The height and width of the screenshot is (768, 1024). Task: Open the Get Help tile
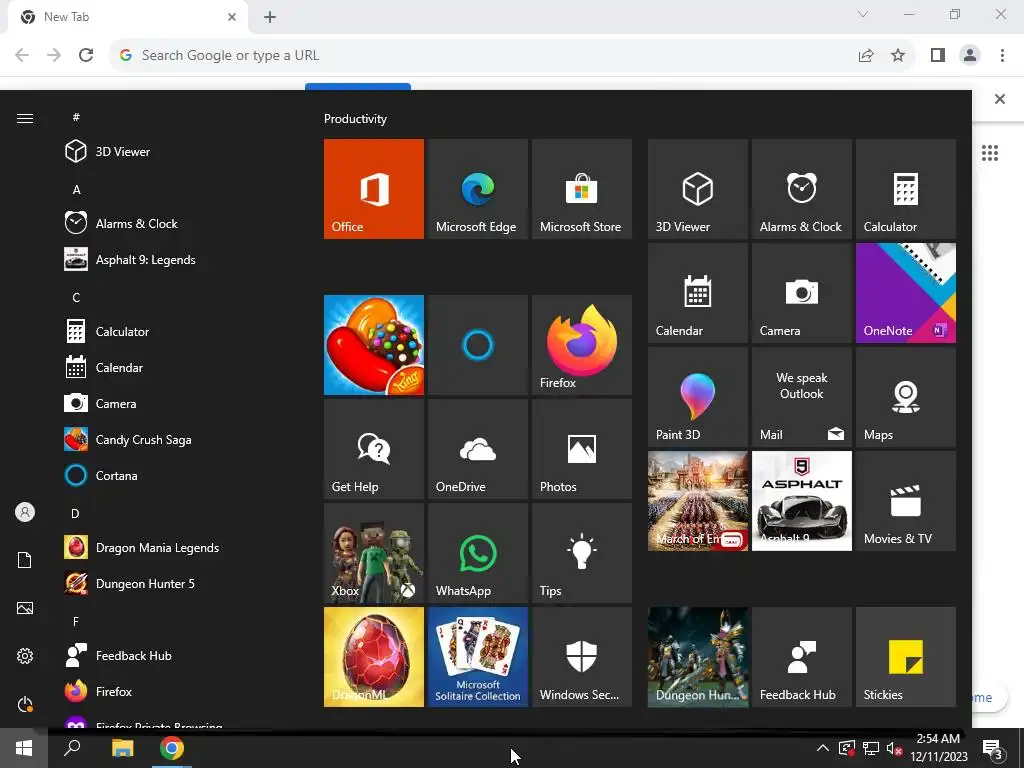(x=374, y=449)
